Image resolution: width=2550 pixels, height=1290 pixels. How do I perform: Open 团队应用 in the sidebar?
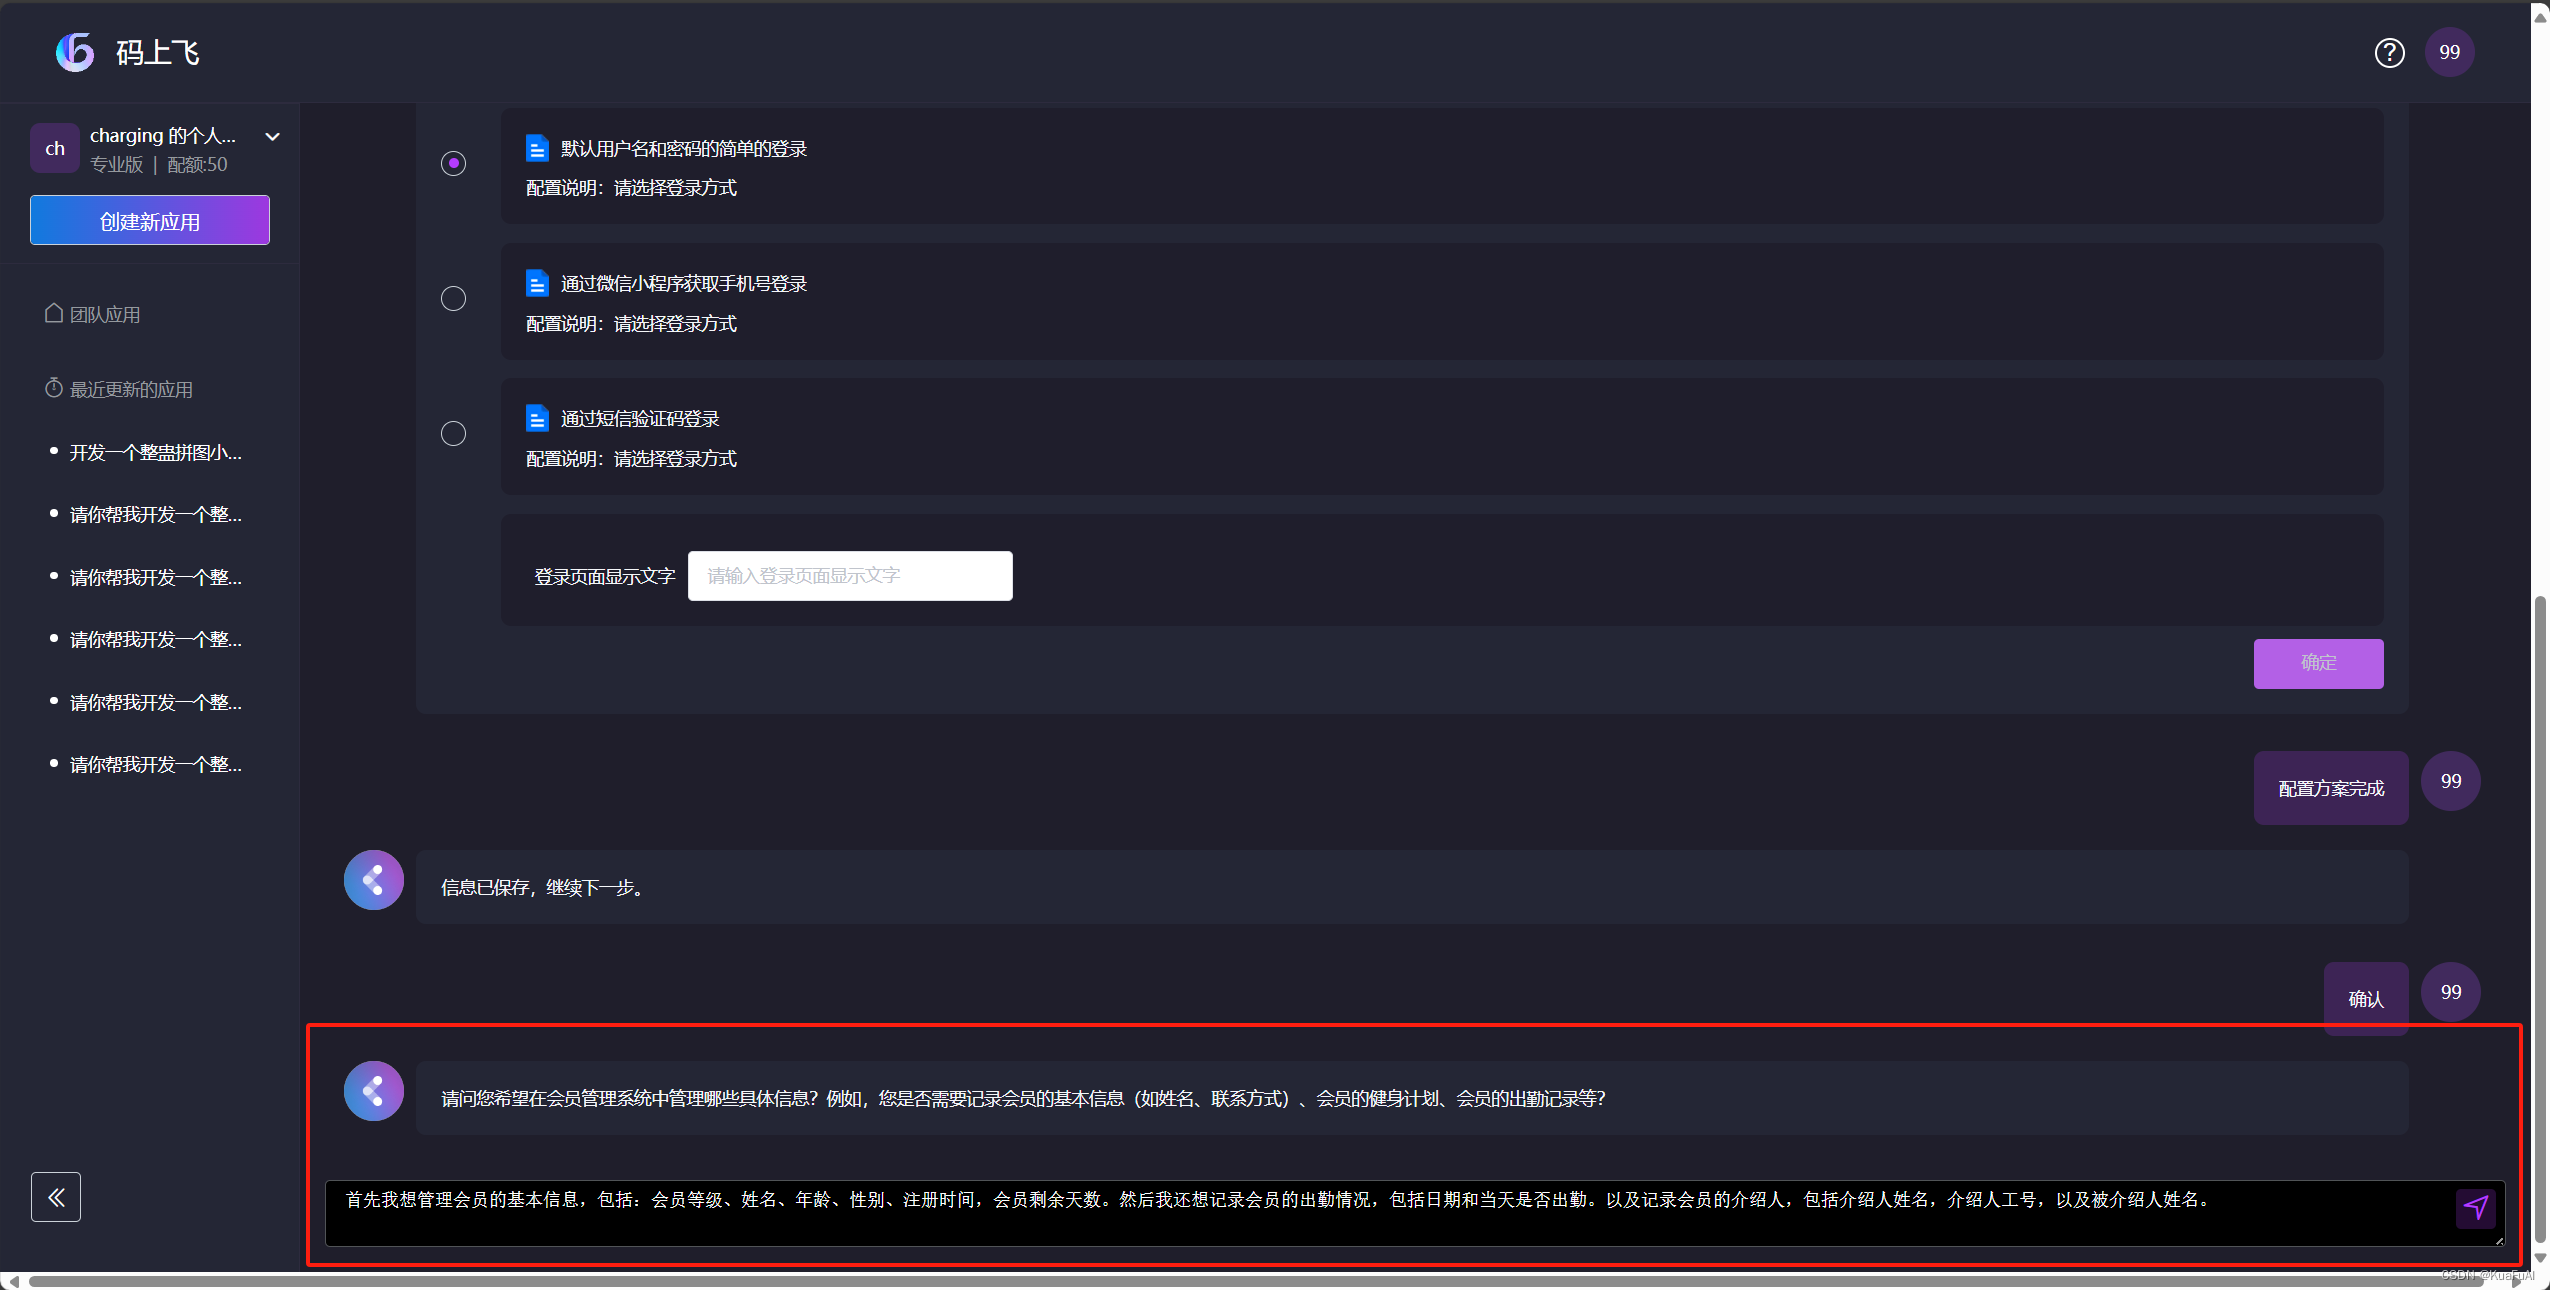click(104, 315)
